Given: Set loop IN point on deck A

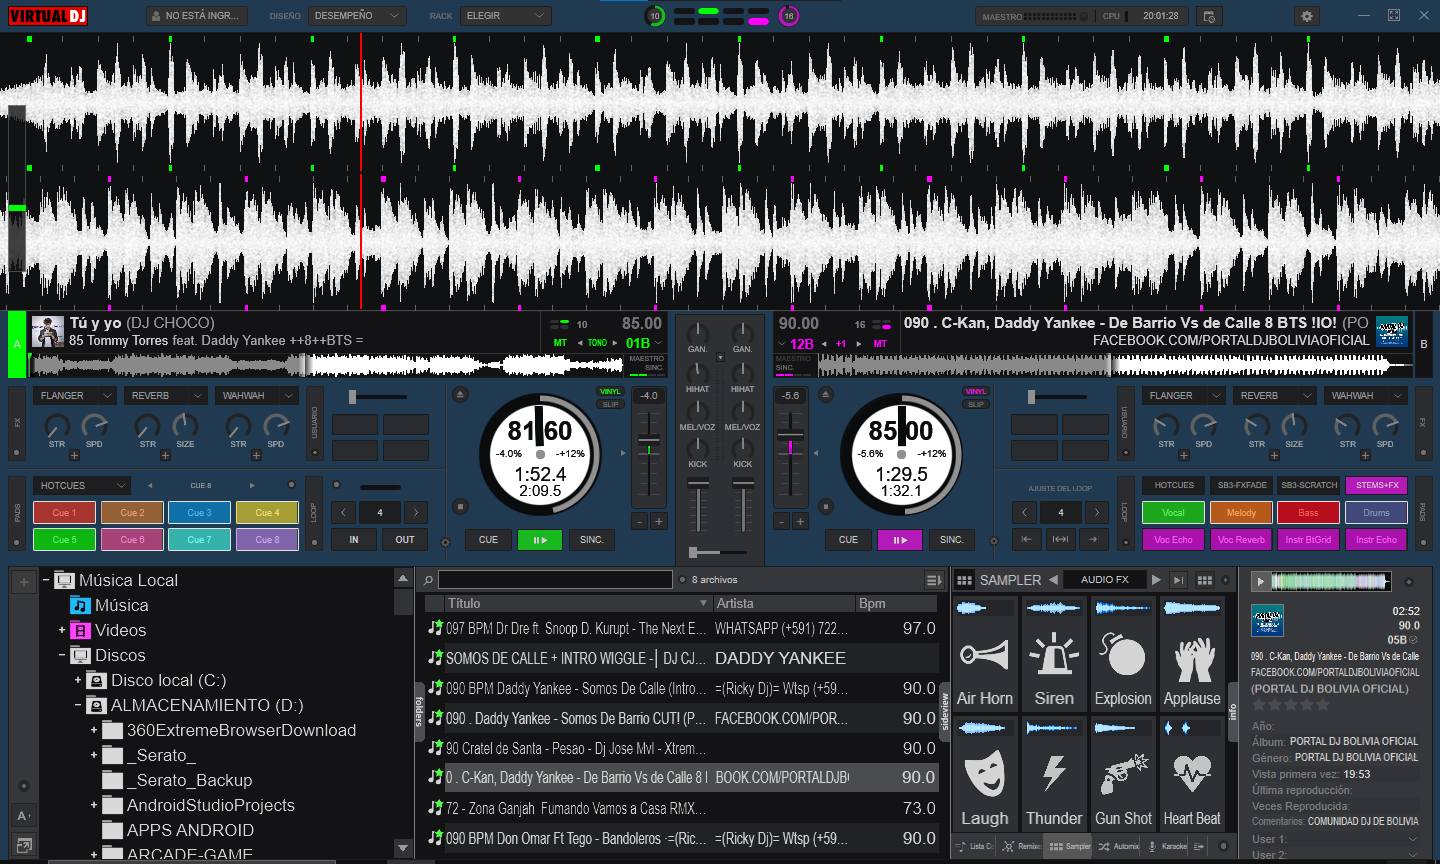Looking at the screenshot, I should (x=354, y=540).
